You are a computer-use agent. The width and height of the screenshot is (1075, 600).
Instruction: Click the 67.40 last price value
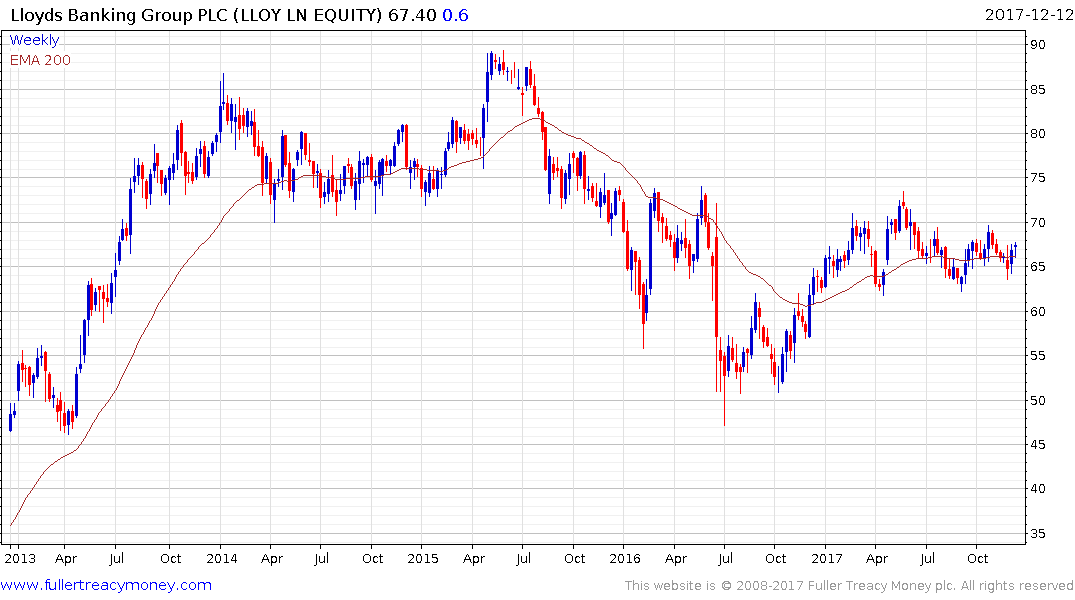[412, 15]
